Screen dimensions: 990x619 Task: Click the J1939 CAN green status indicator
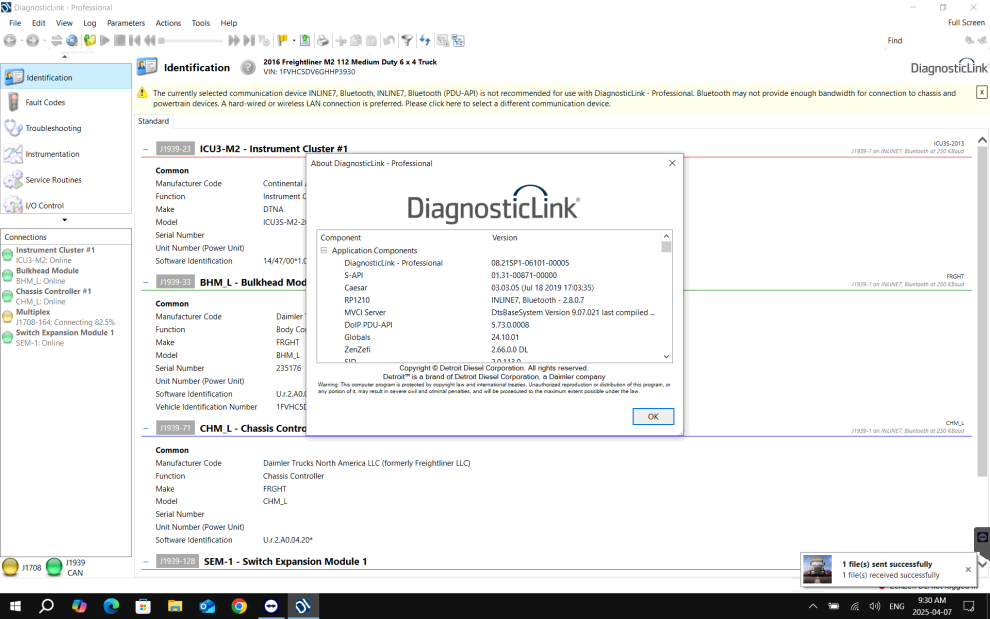(54, 568)
